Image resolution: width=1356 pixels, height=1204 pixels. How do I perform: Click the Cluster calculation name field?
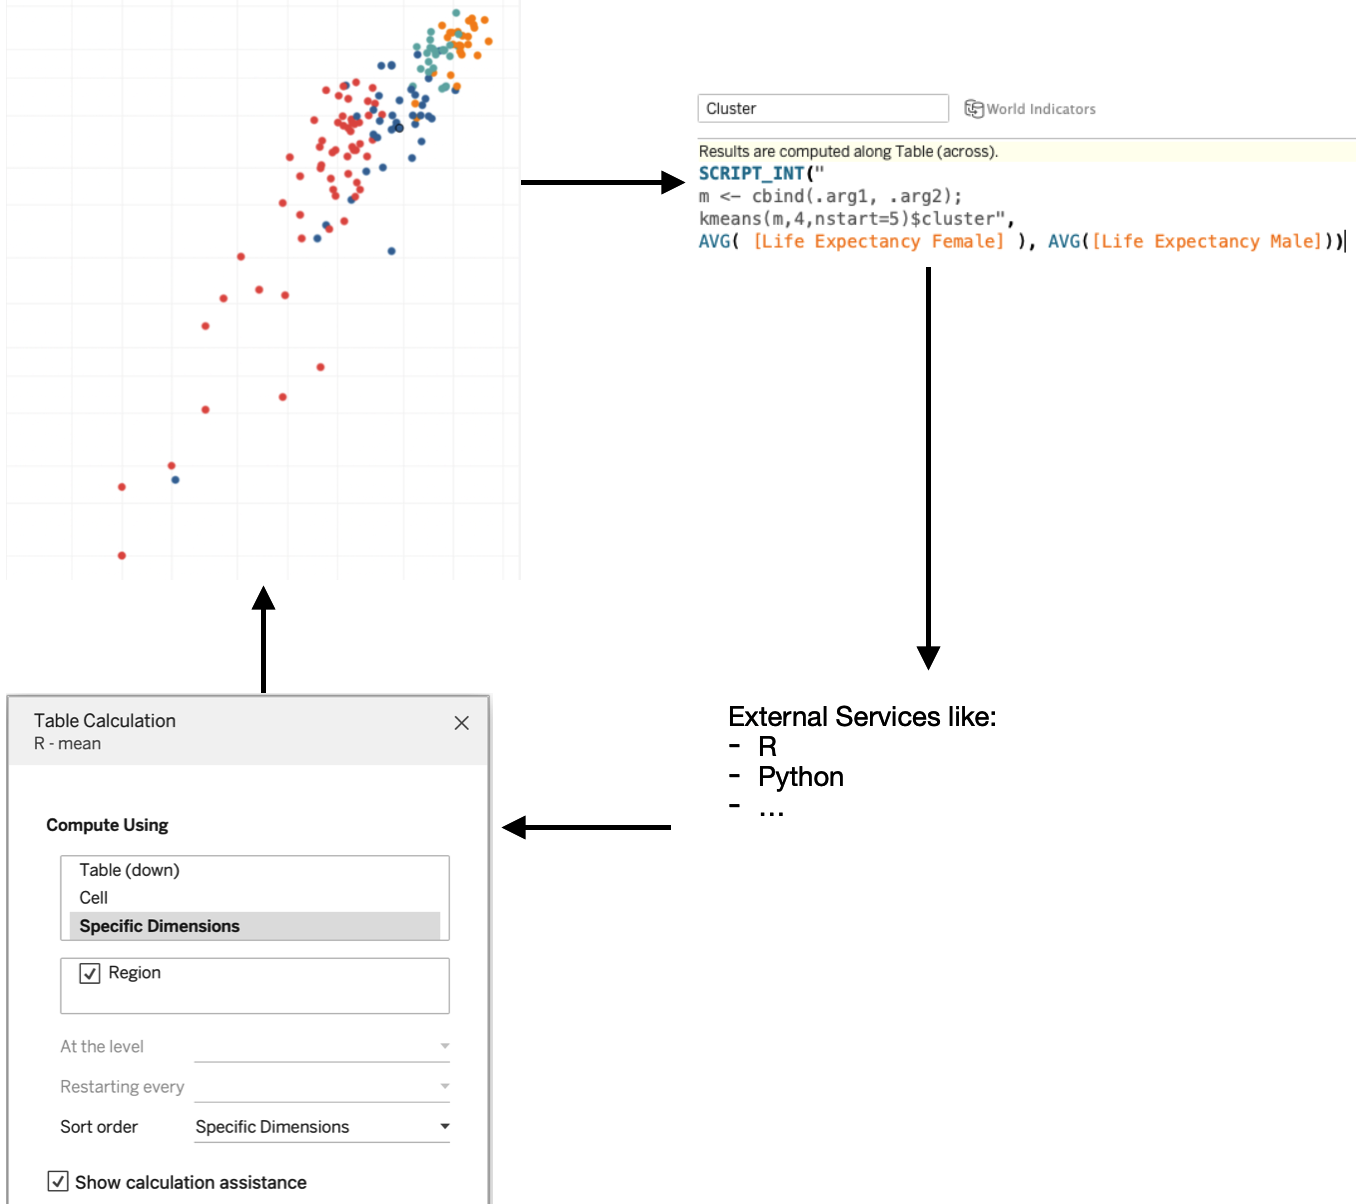822,108
